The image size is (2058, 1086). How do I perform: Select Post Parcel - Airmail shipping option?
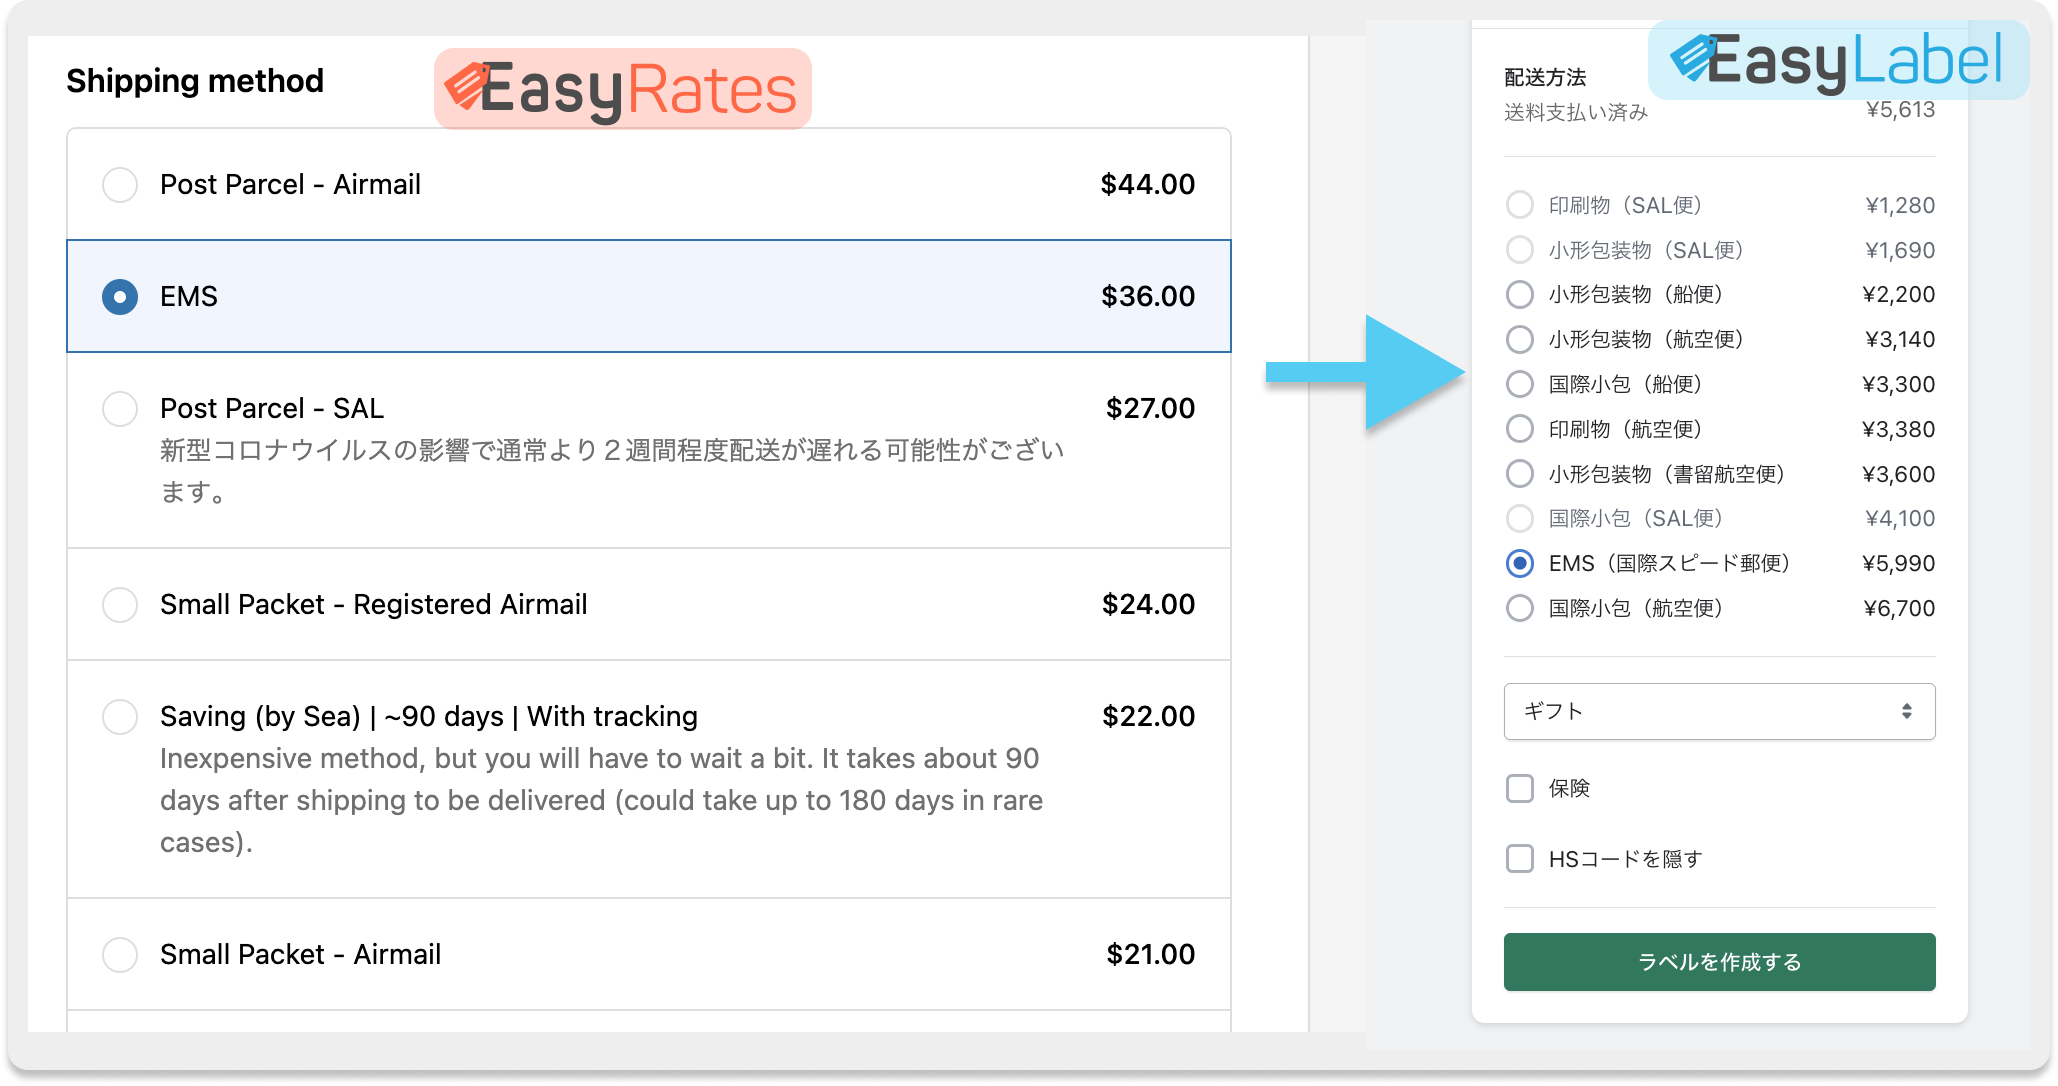pyautogui.click(x=120, y=185)
